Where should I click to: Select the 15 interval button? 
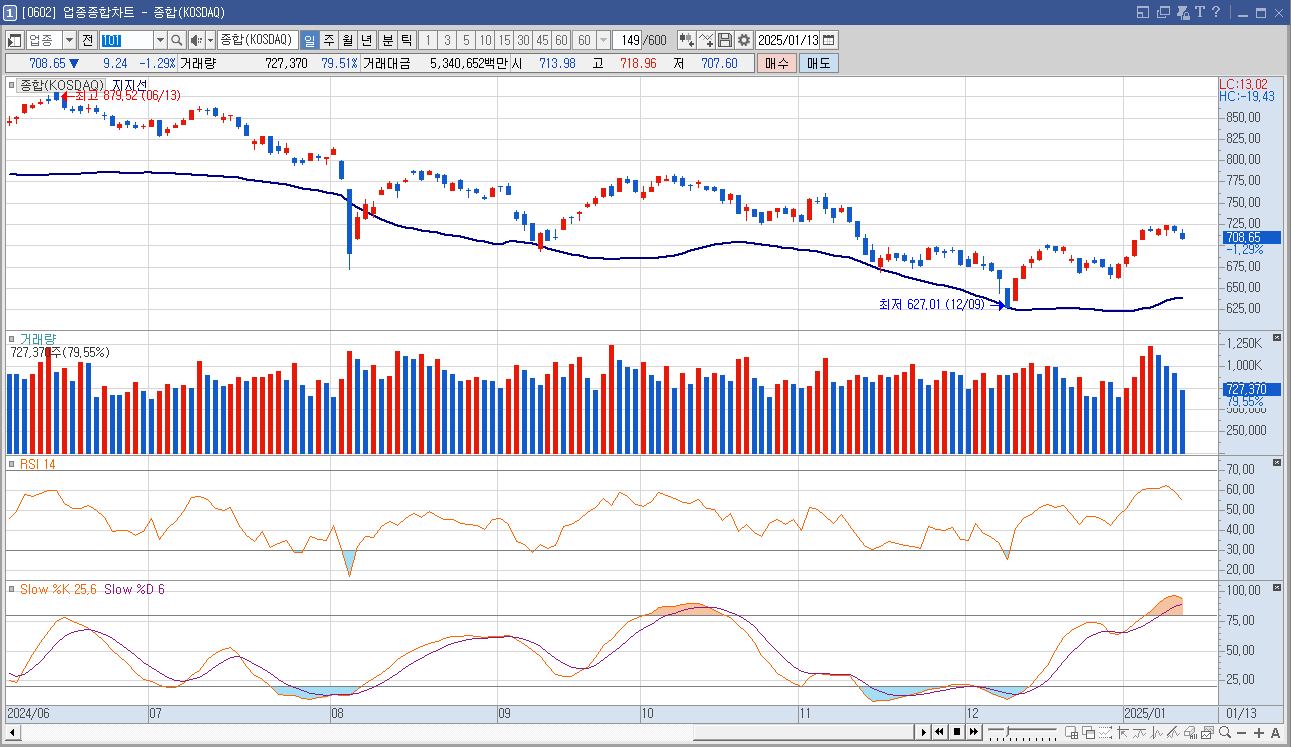[504, 40]
